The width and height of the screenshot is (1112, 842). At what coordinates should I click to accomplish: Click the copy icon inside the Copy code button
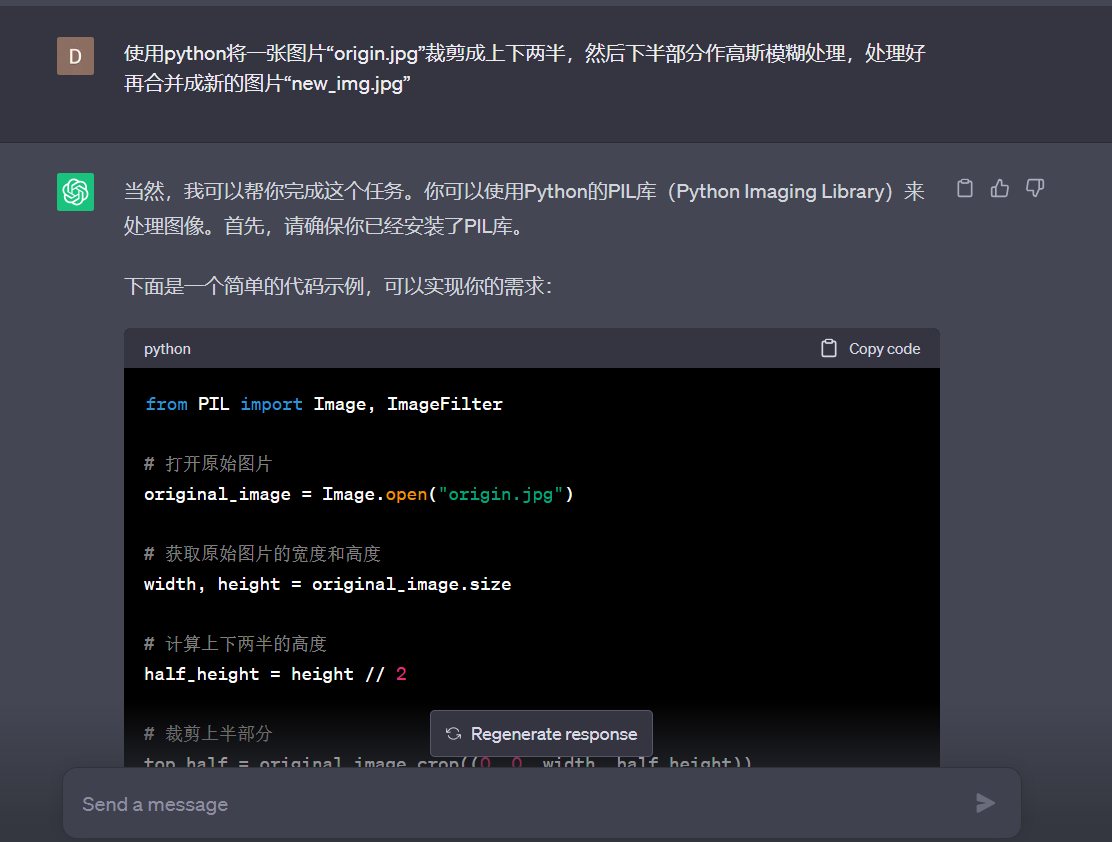click(829, 348)
